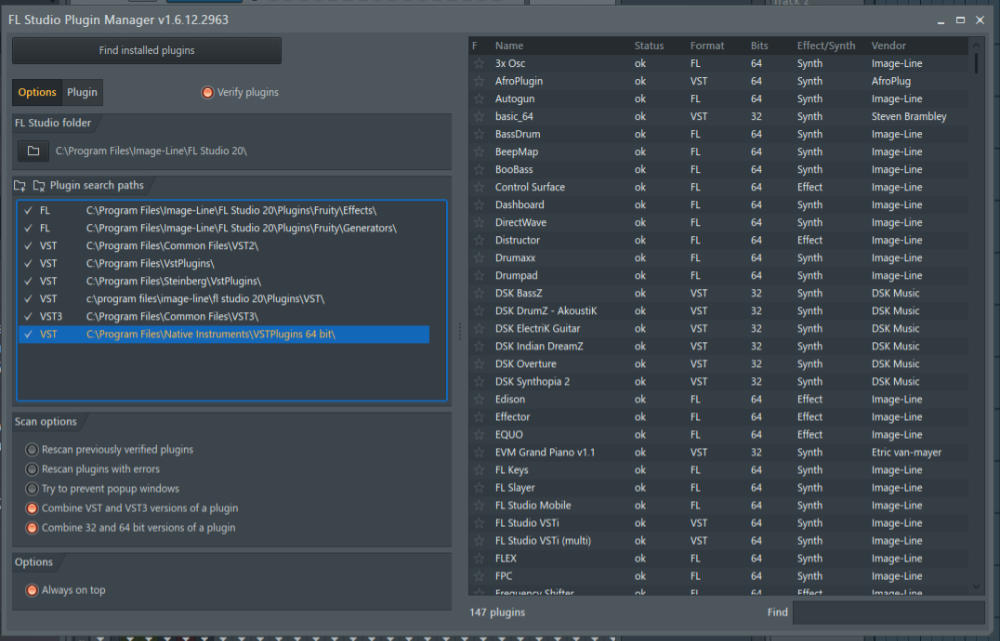
Task: Mark Drumpad as favorite
Action: click(478, 276)
